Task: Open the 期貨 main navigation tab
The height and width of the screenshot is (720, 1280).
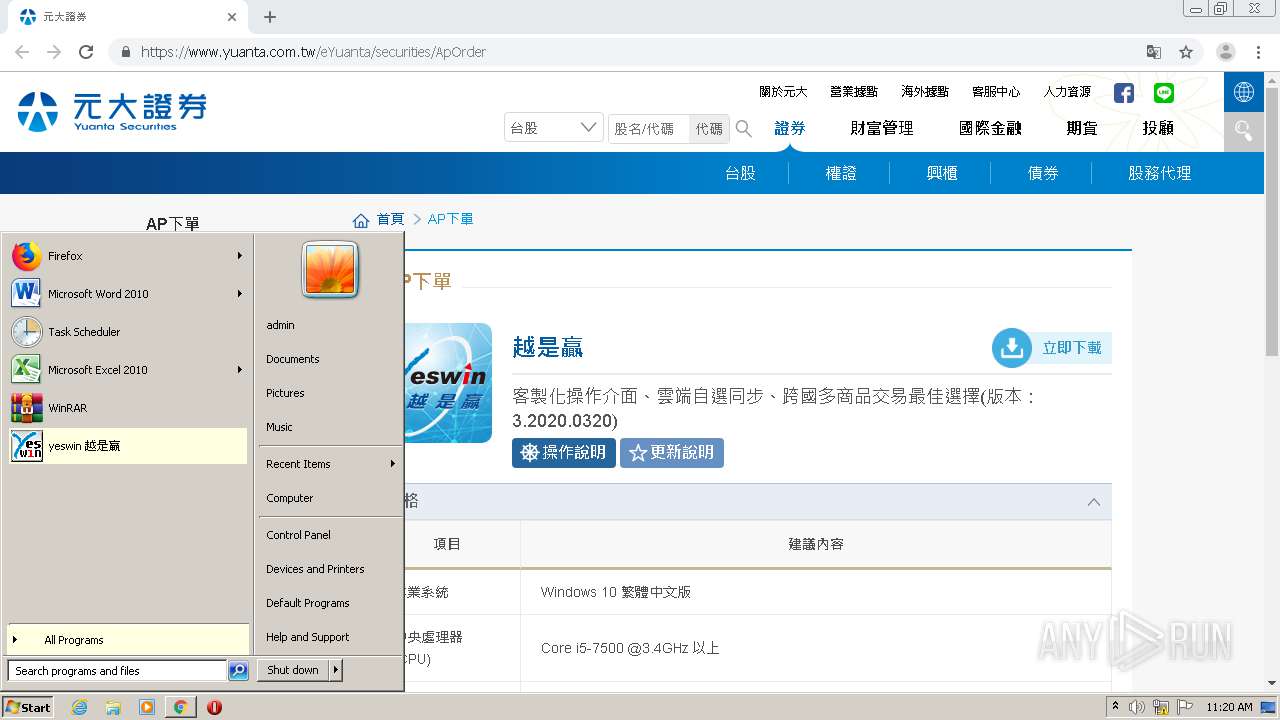Action: [1082, 128]
